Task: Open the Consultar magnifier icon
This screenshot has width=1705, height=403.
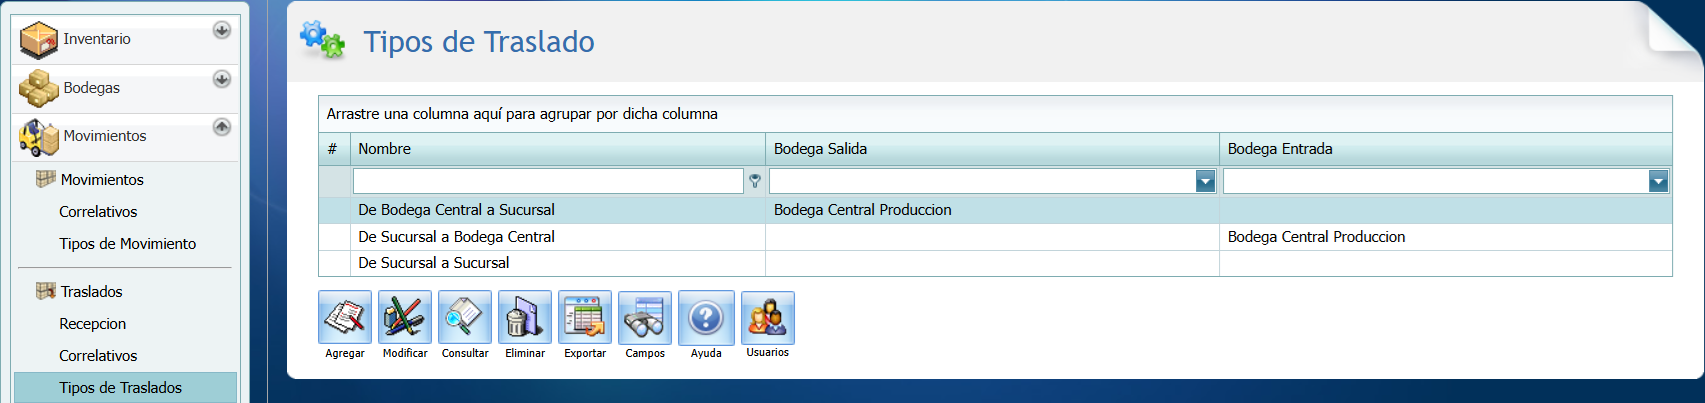Action: tap(465, 318)
